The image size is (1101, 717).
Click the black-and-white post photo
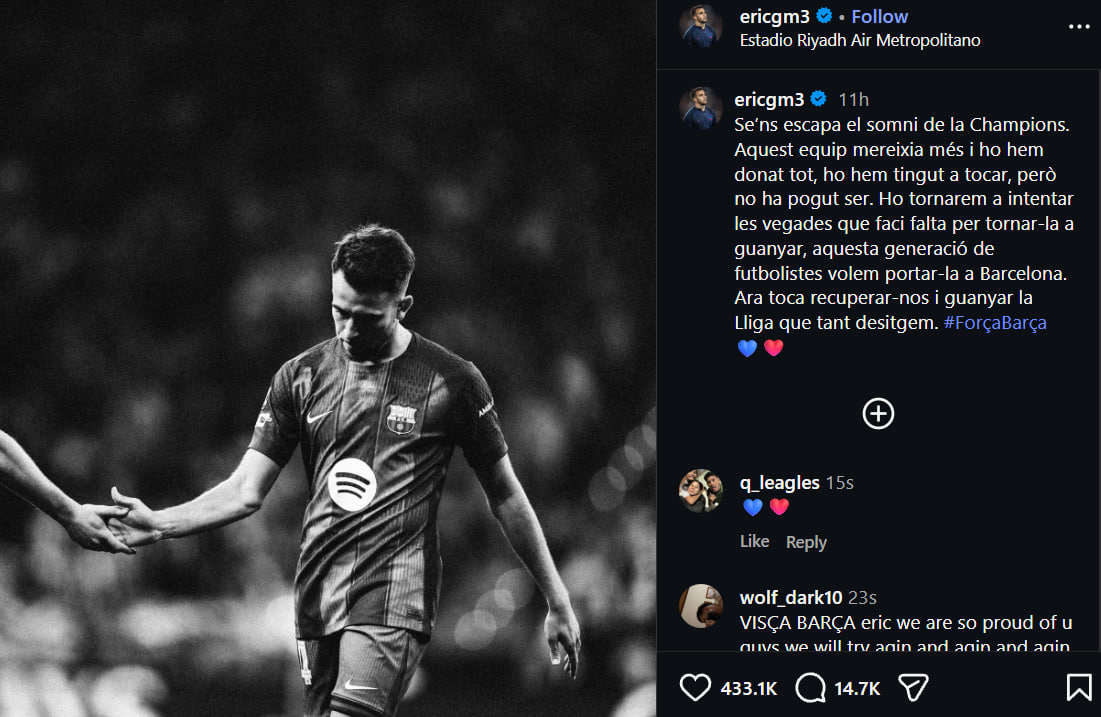coord(328,358)
